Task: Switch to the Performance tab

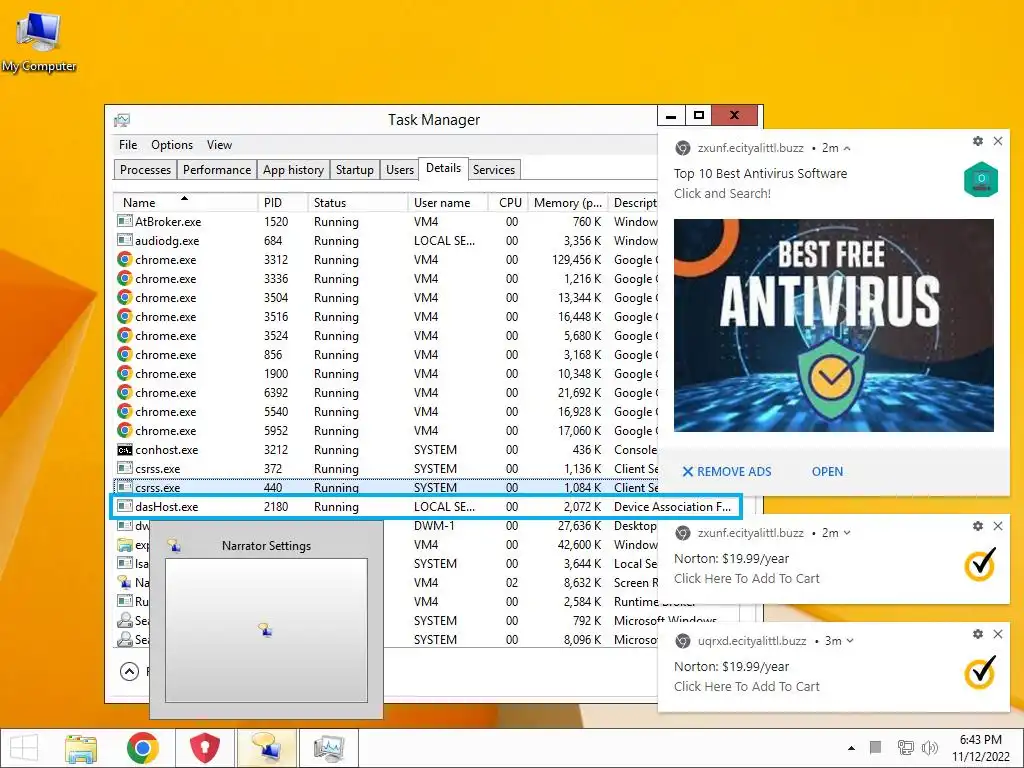Action: pyautogui.click(x=217, y=170)
